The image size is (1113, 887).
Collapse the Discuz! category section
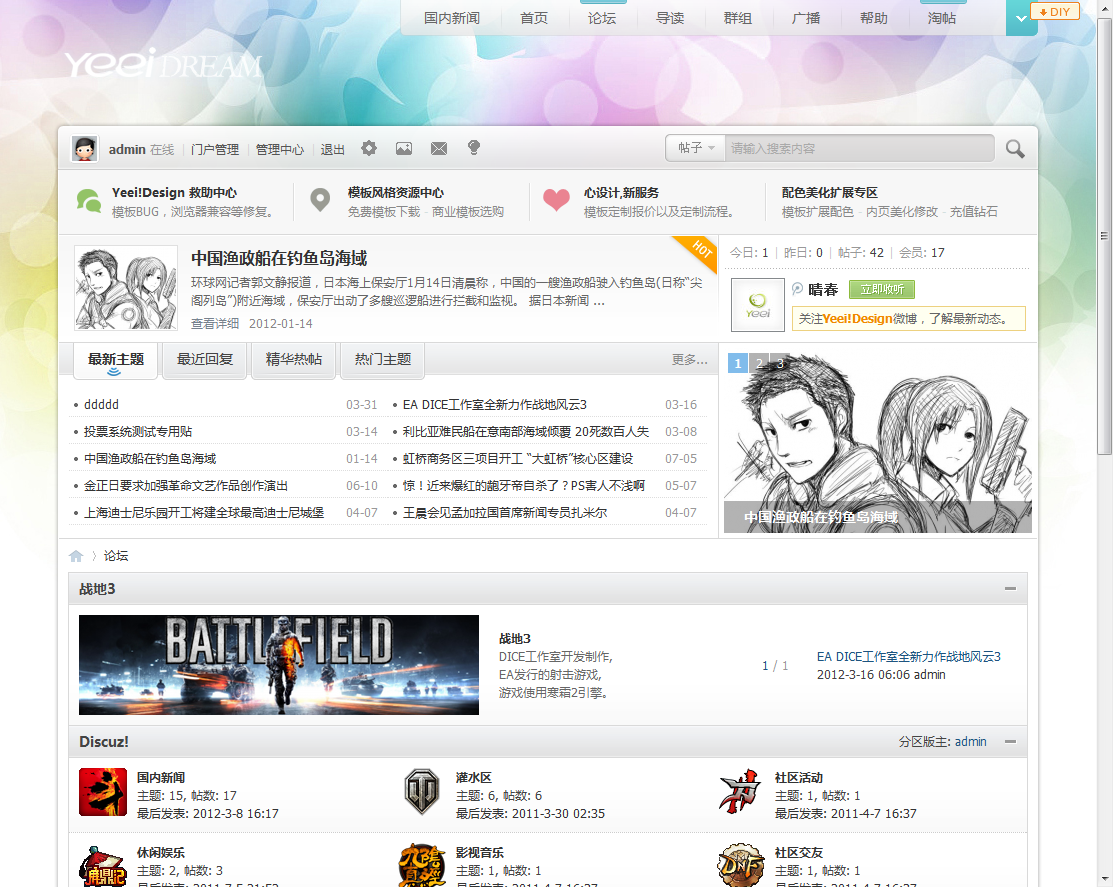coord(1010,742)
